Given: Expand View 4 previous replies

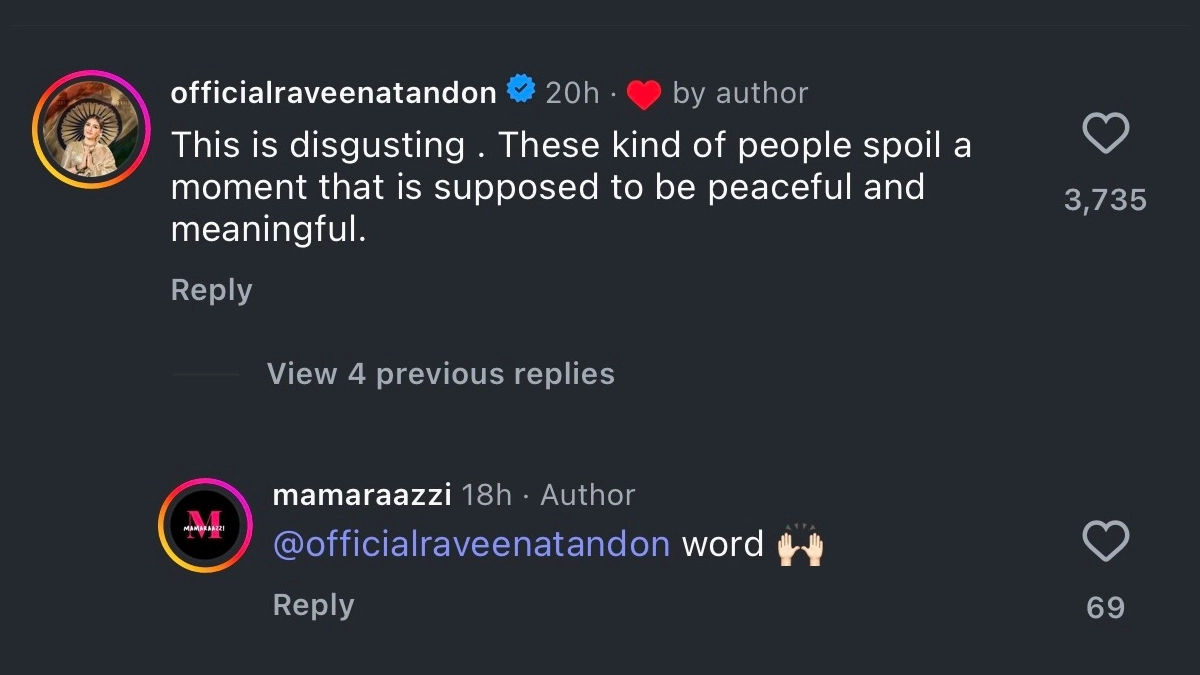Looking at the screenshot, I should (440, 374).
